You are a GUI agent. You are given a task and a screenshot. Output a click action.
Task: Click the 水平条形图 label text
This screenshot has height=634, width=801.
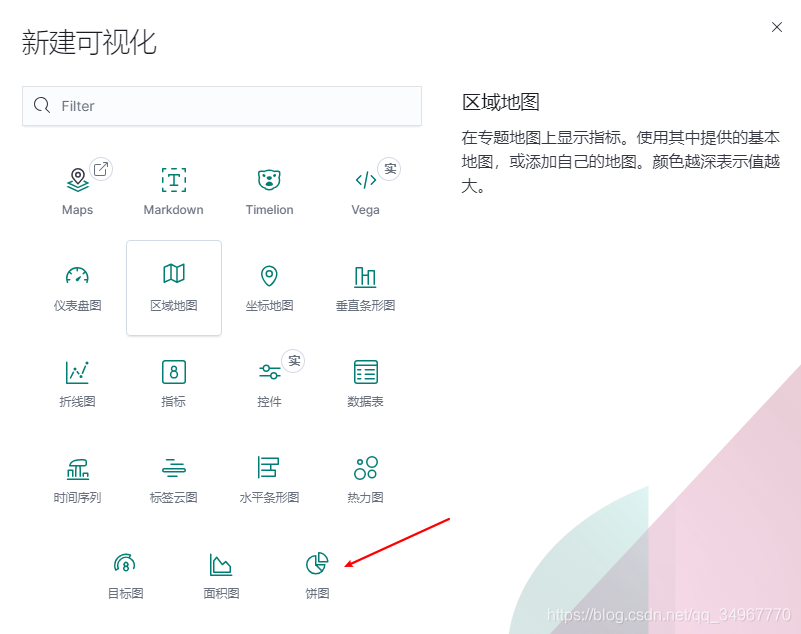pos(269,497)
